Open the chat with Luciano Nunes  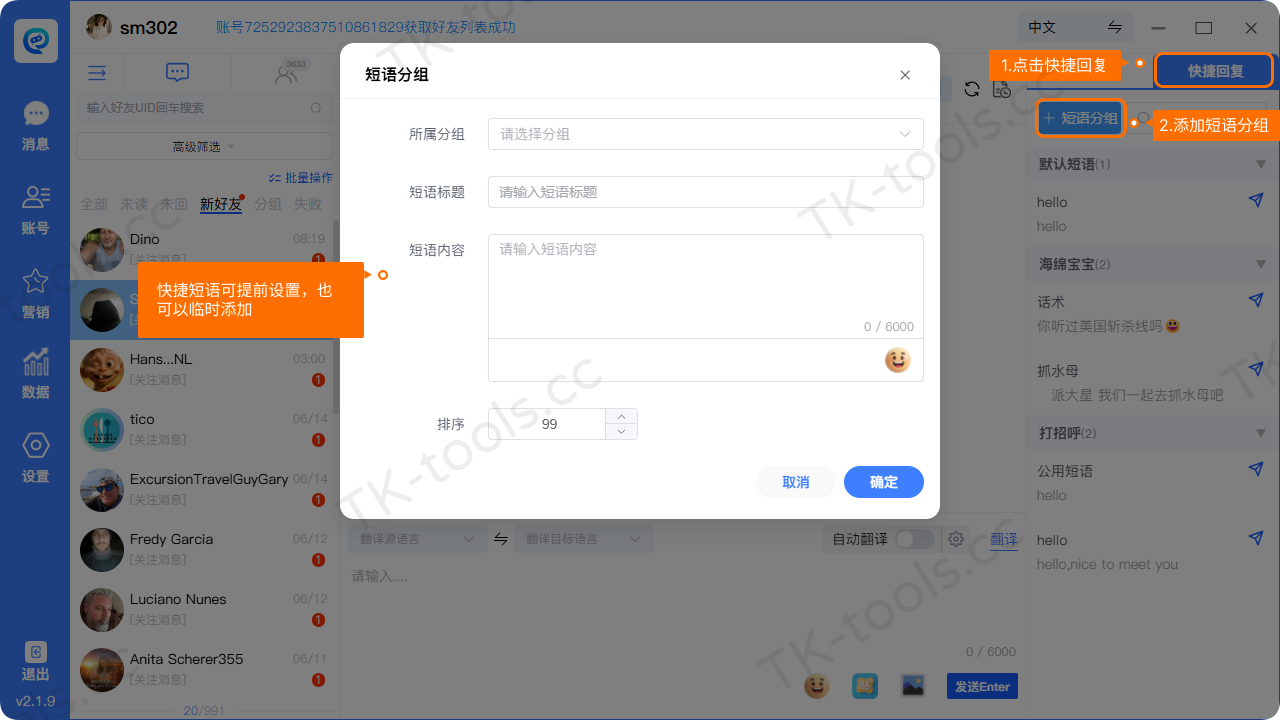tap(204, 610)
